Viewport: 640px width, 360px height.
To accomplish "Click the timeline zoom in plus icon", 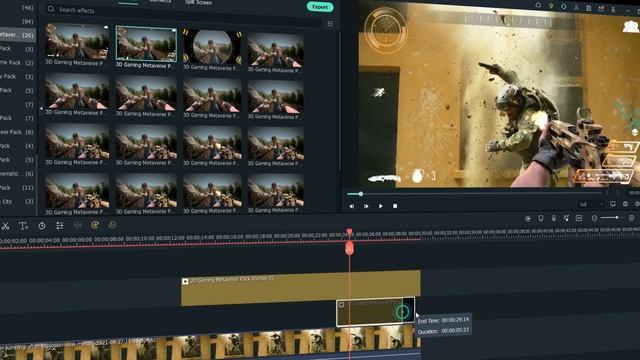I will coord(631,218).
